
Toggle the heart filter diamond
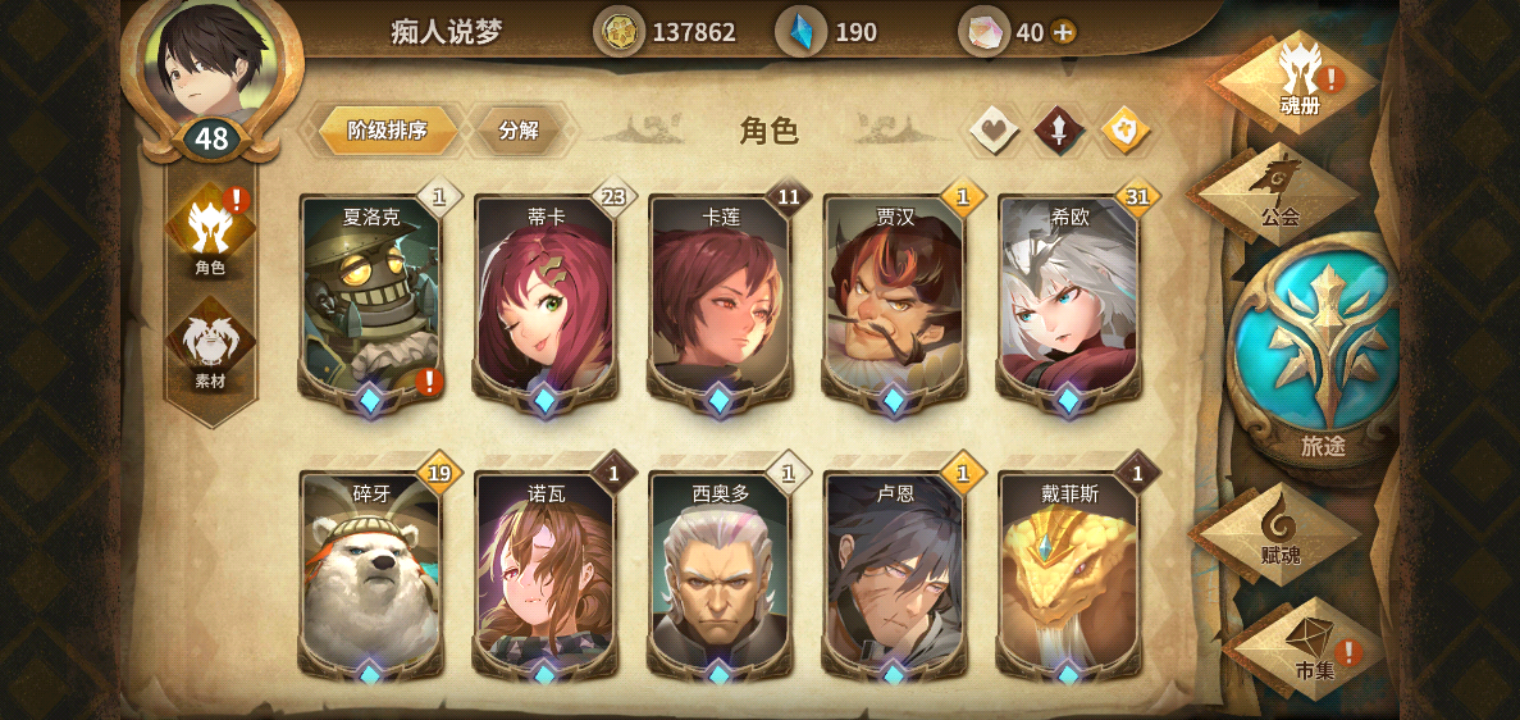point(994,130)
